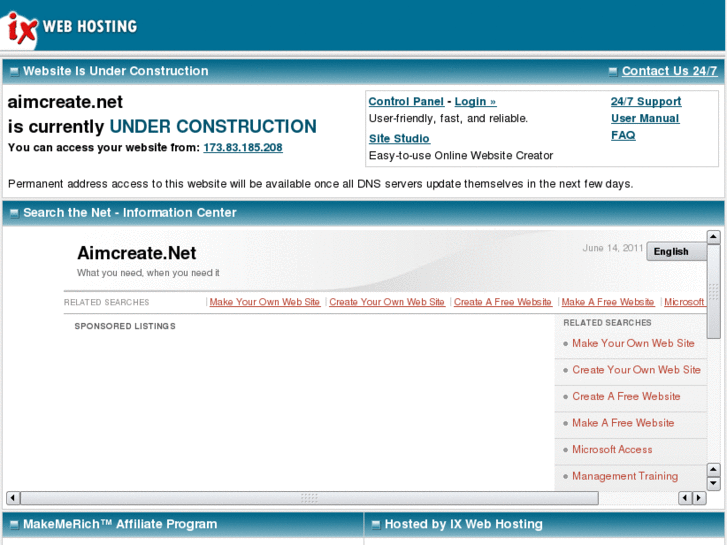The image size is (727, 545).
Task: Click the top bar Microsoft link
Action: [684, 302]
